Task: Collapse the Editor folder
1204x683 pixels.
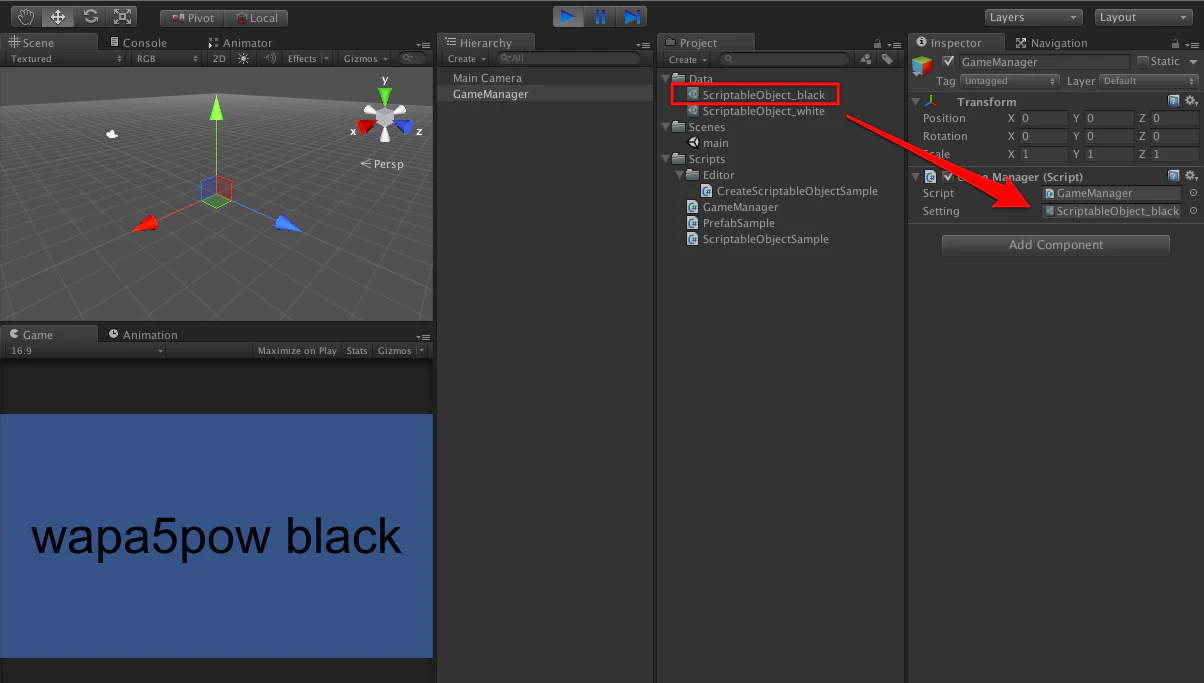Action: (x=680, y=175)
